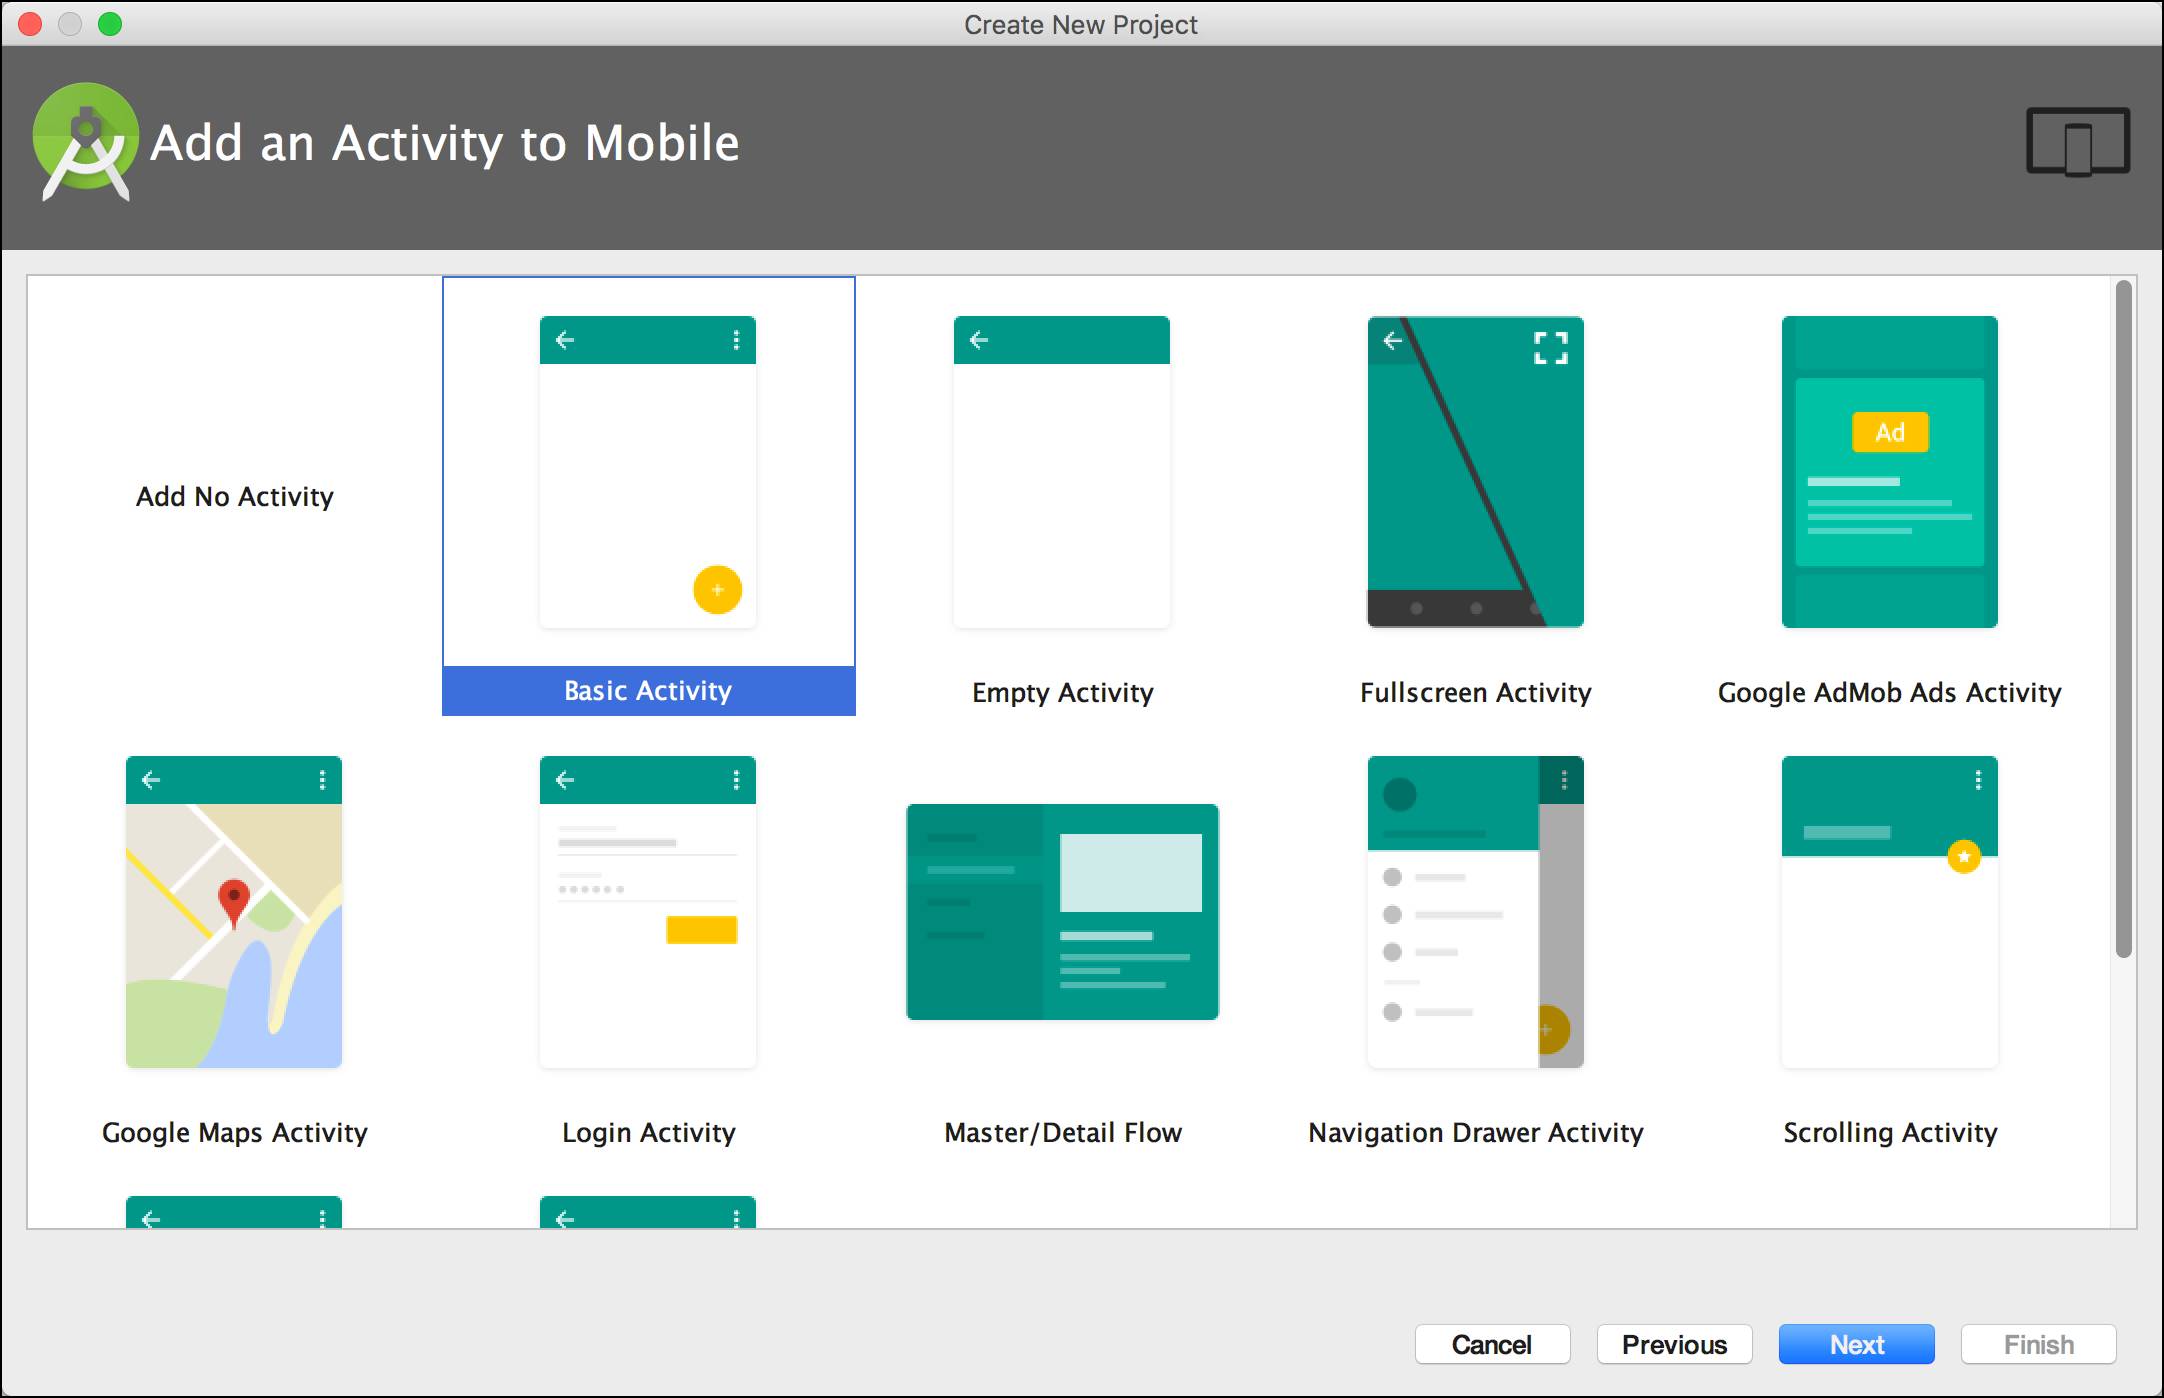
Task: Click the back arrow in Empty Activity preview
Action: pos(979,340)
